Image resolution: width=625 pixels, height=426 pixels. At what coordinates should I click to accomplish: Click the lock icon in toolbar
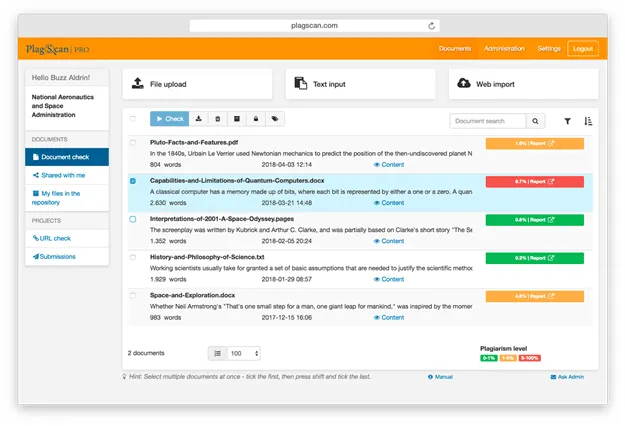(255, 119)
